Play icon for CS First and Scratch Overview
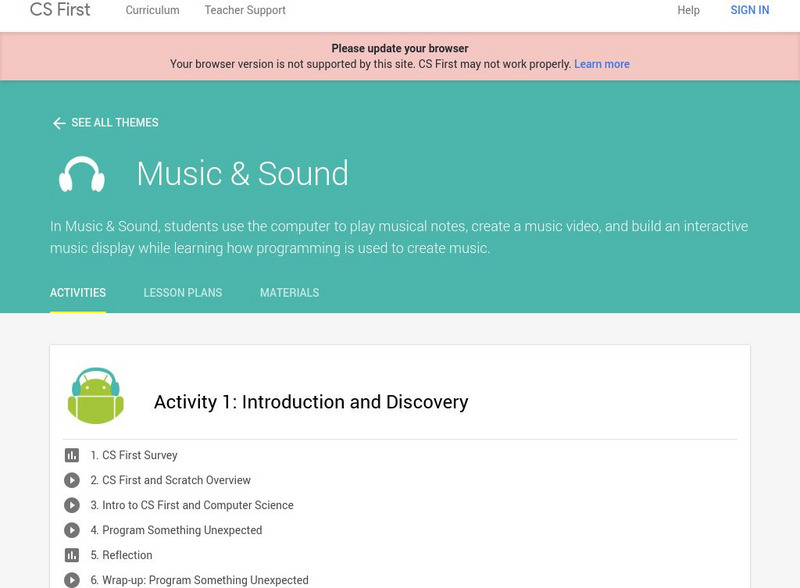The image size is (800, 588). [72, 480]
